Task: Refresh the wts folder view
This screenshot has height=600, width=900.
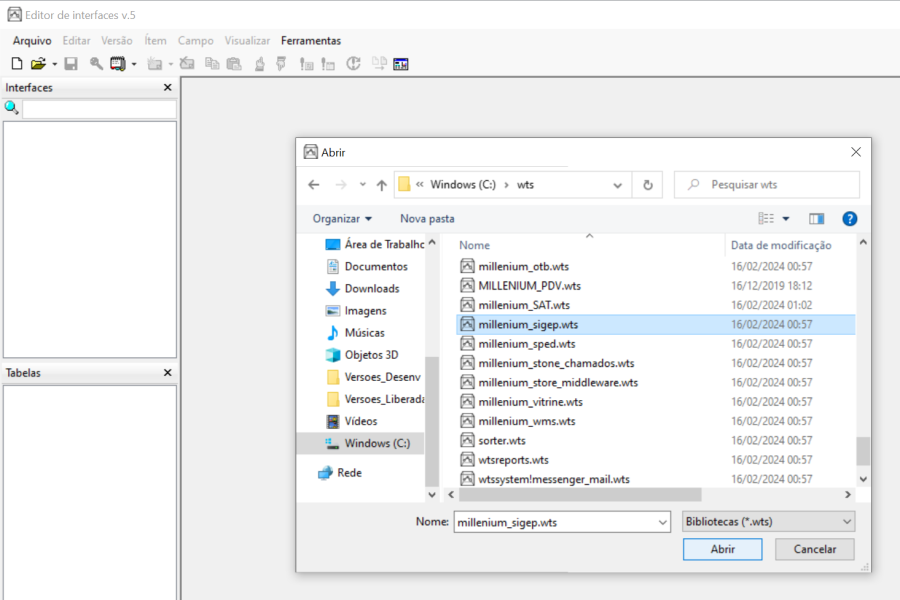Action: click(647, 185)
